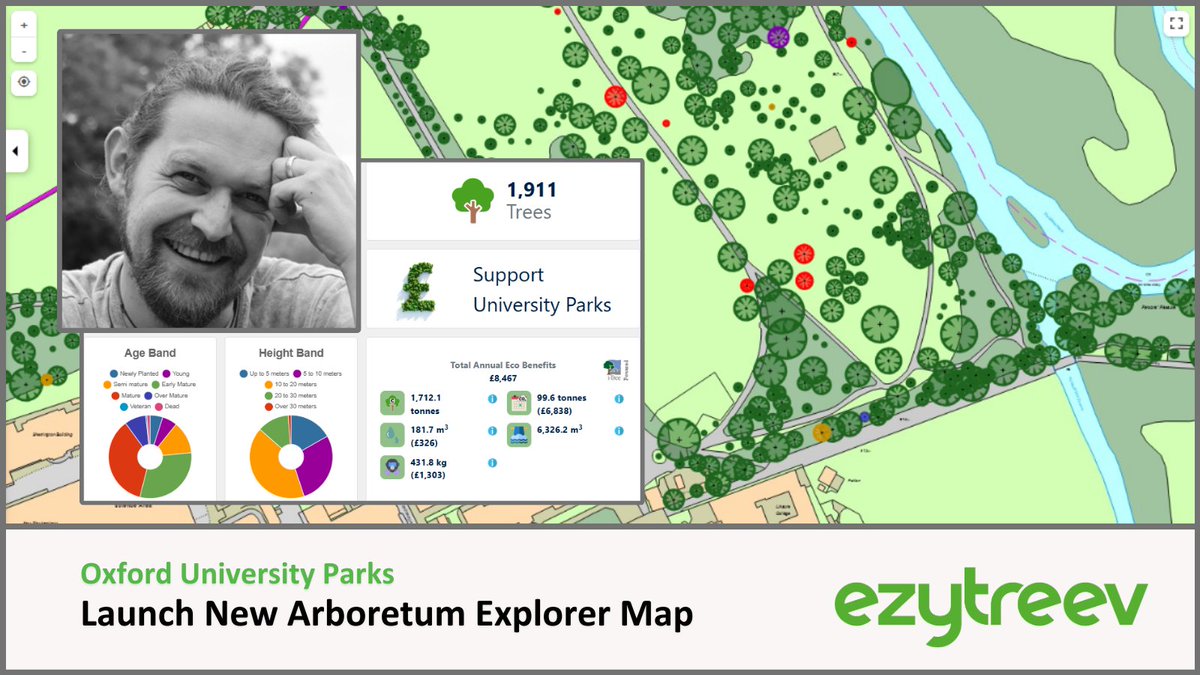
Task: Toggle Dead legend entry
Action: pos(167,407)
